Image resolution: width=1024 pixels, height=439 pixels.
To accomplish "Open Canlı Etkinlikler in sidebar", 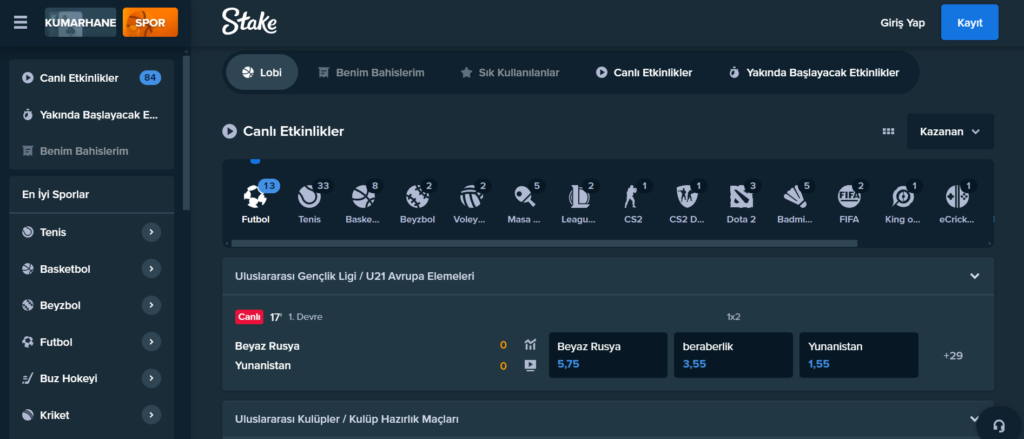I will coord(91,78).
